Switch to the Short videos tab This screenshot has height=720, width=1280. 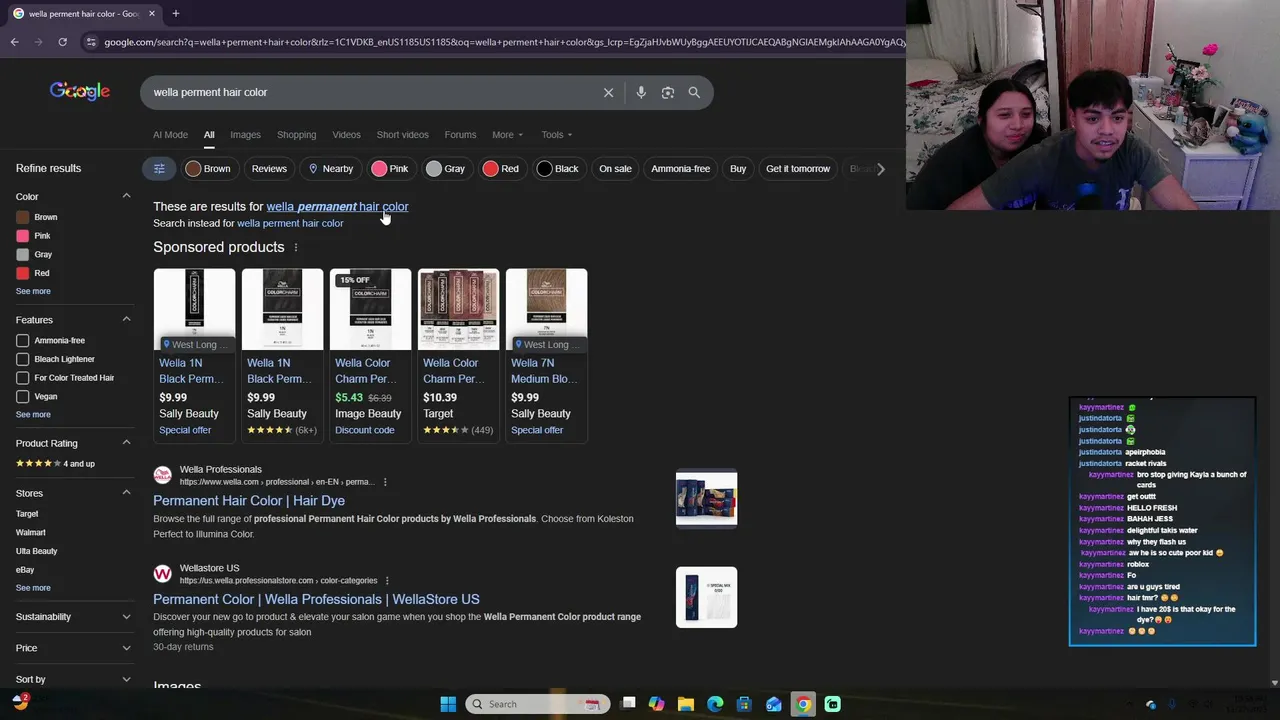click(402, 135)
